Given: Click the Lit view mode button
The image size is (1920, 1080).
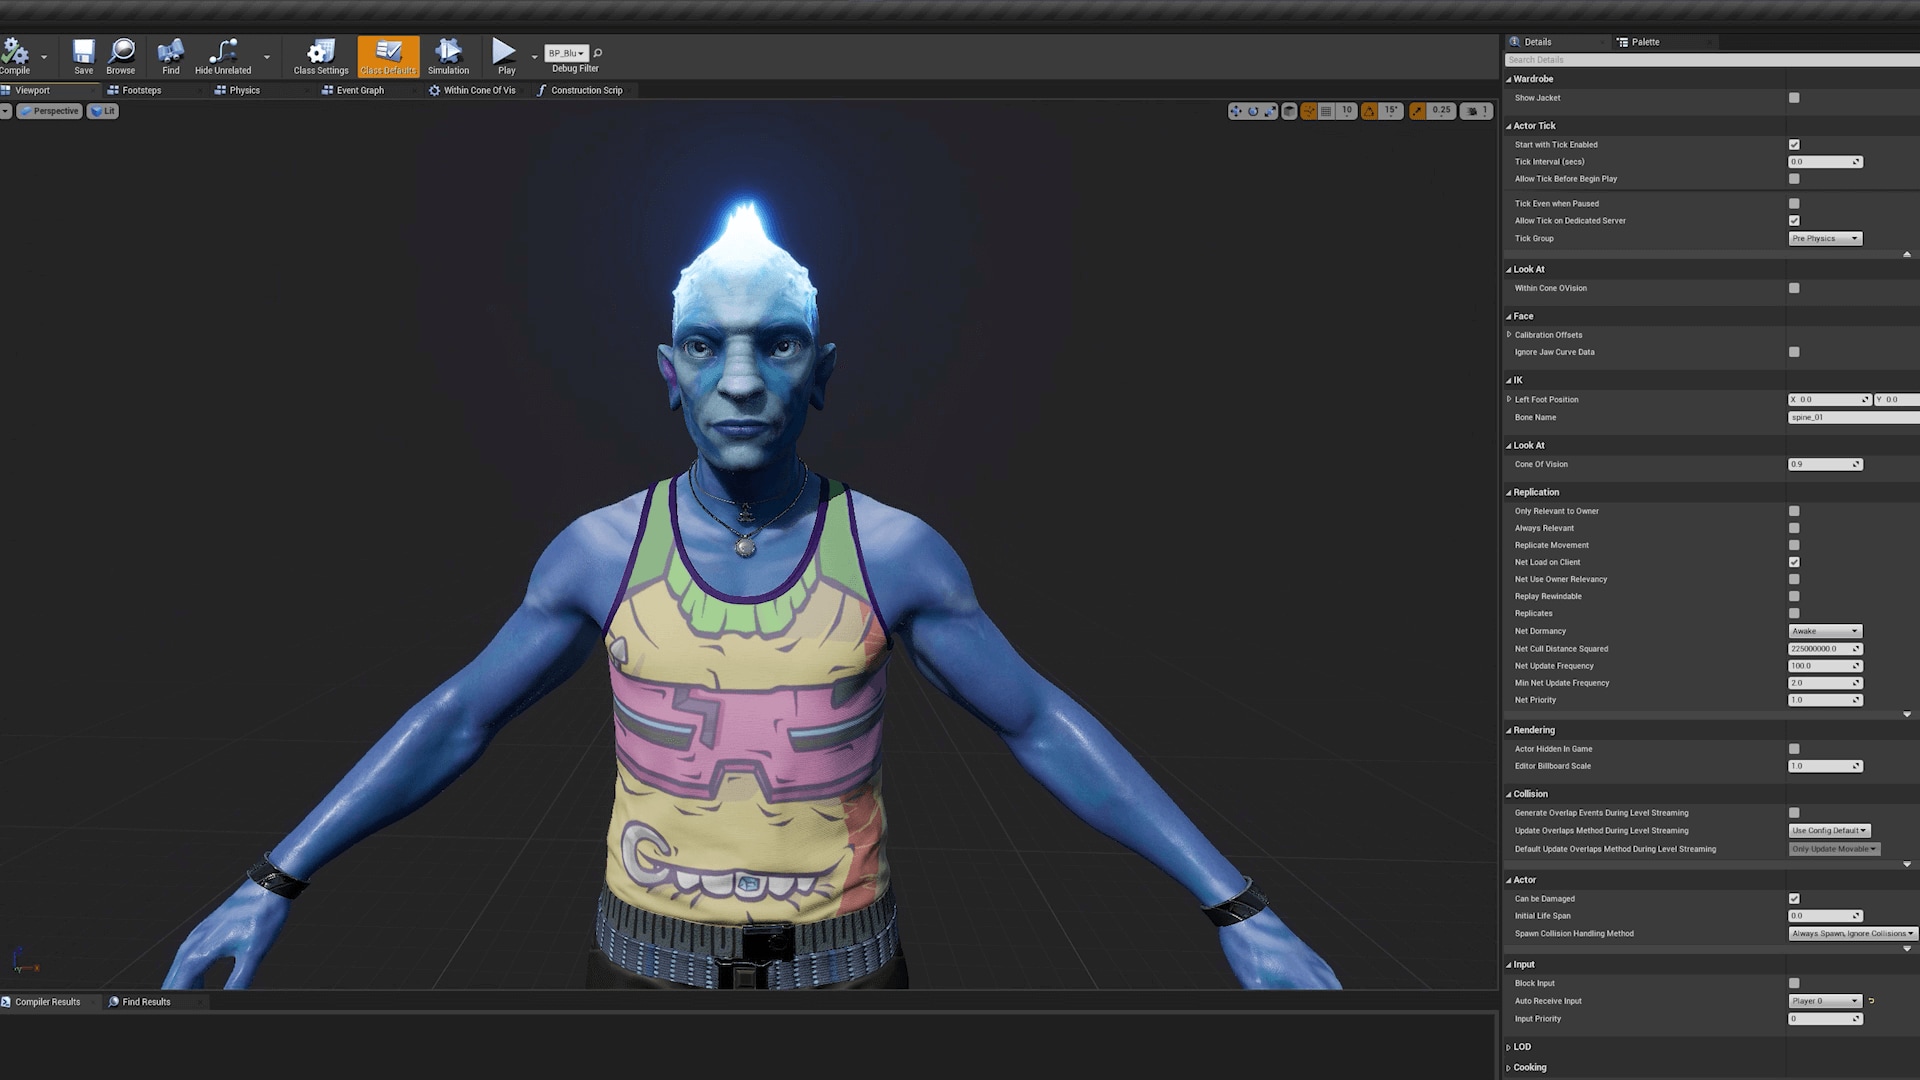Looking at the screenshot, I should coord(103,111).
